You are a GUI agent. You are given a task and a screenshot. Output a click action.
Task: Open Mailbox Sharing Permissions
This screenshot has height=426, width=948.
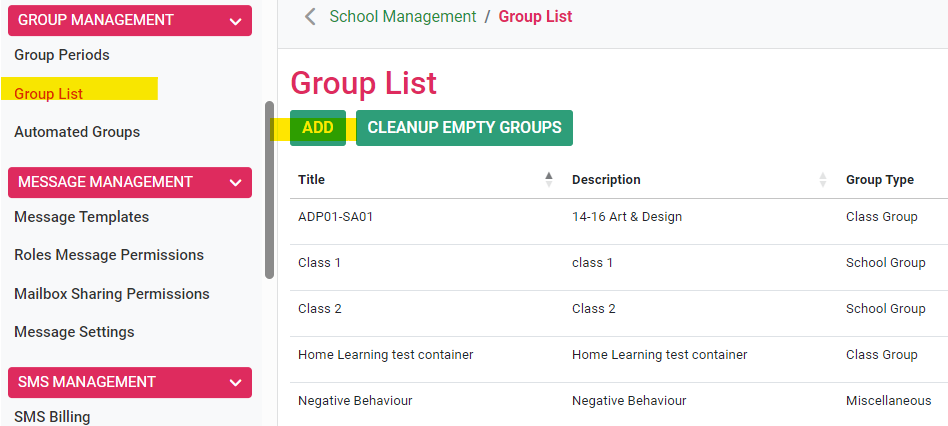pyautogui.click(x=112, y=294)
